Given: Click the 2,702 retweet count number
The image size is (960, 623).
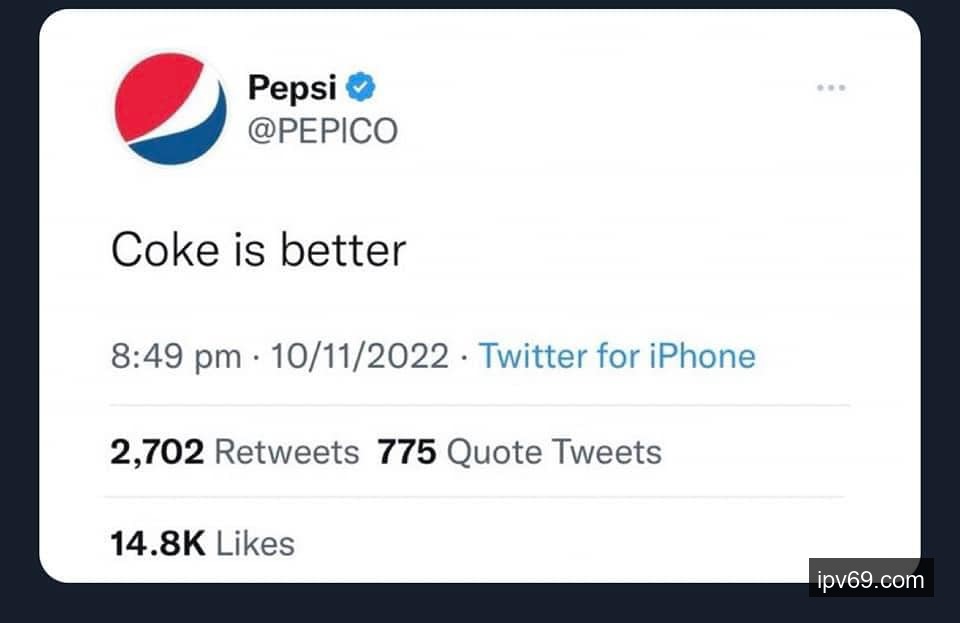Looking at the screenshot, I should (x=157, y=452).
